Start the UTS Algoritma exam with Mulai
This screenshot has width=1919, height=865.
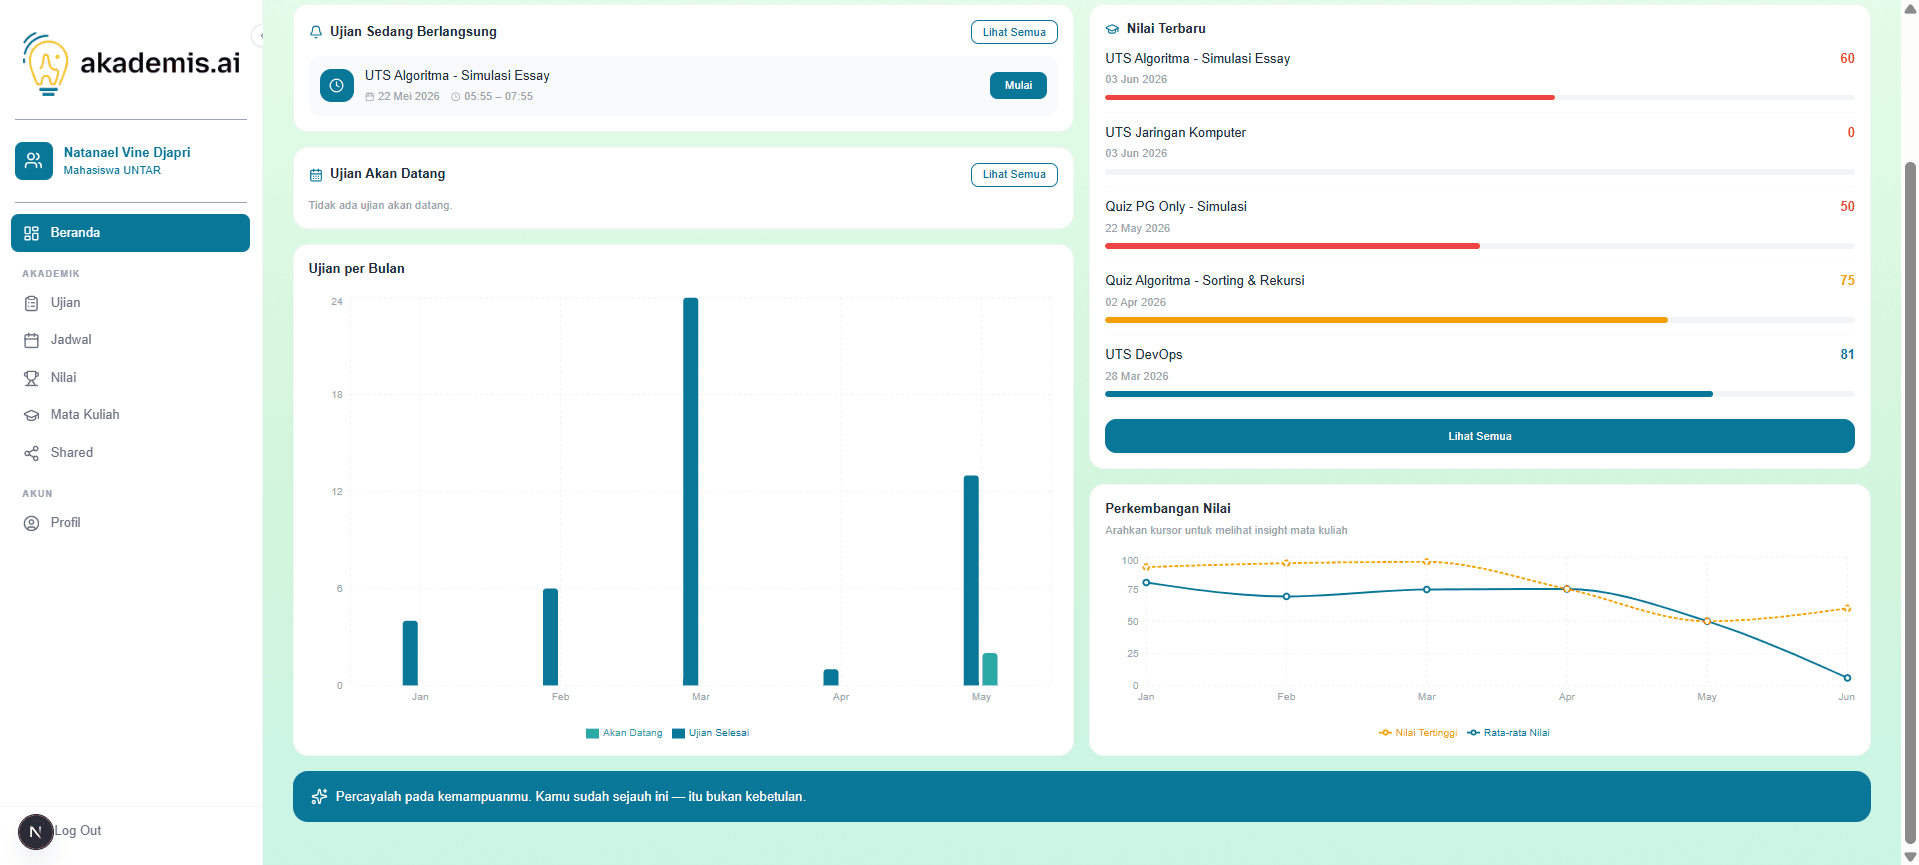click(1018, 86)
